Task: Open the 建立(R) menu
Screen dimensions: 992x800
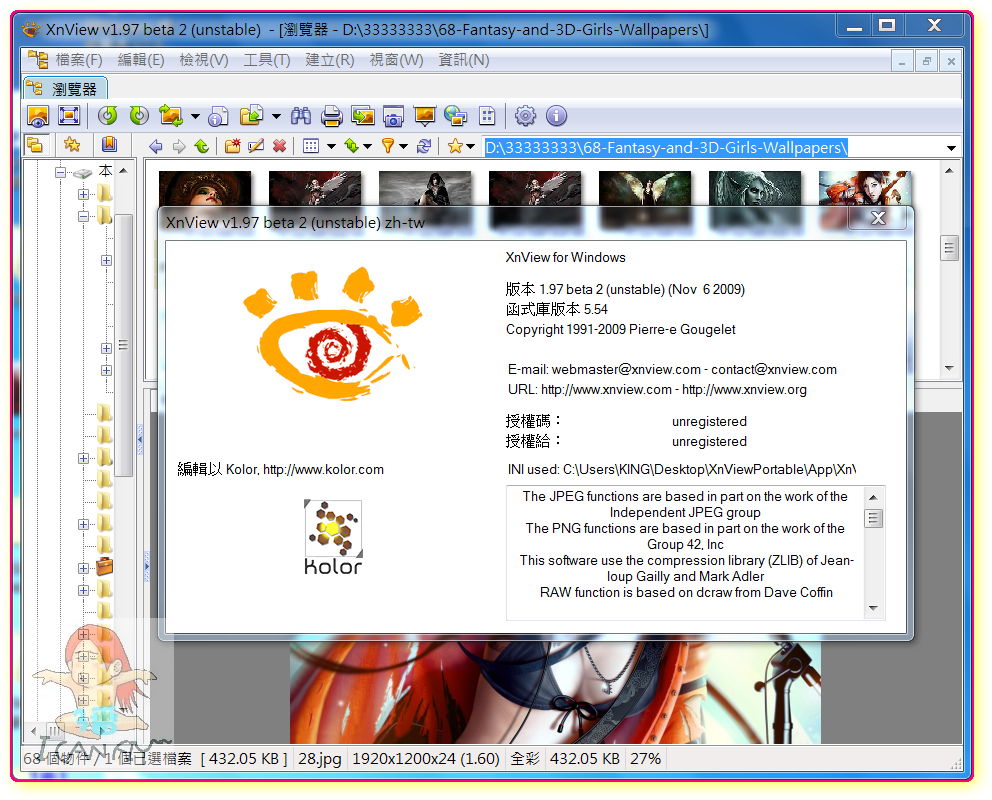Action: [x=330, y=60]
